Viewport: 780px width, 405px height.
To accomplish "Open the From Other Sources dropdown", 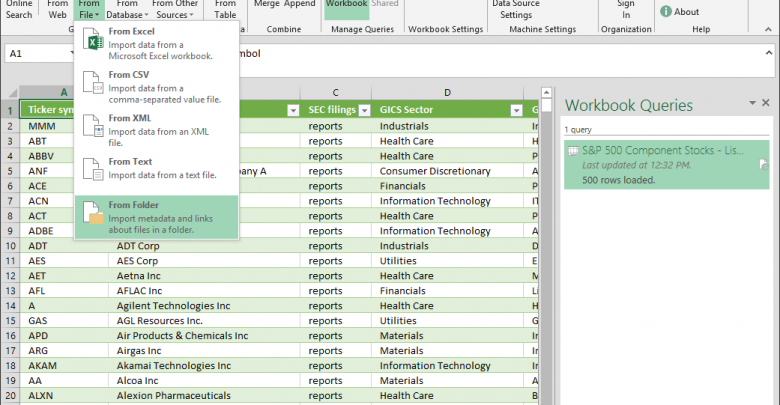I will (x=175, y=9).
